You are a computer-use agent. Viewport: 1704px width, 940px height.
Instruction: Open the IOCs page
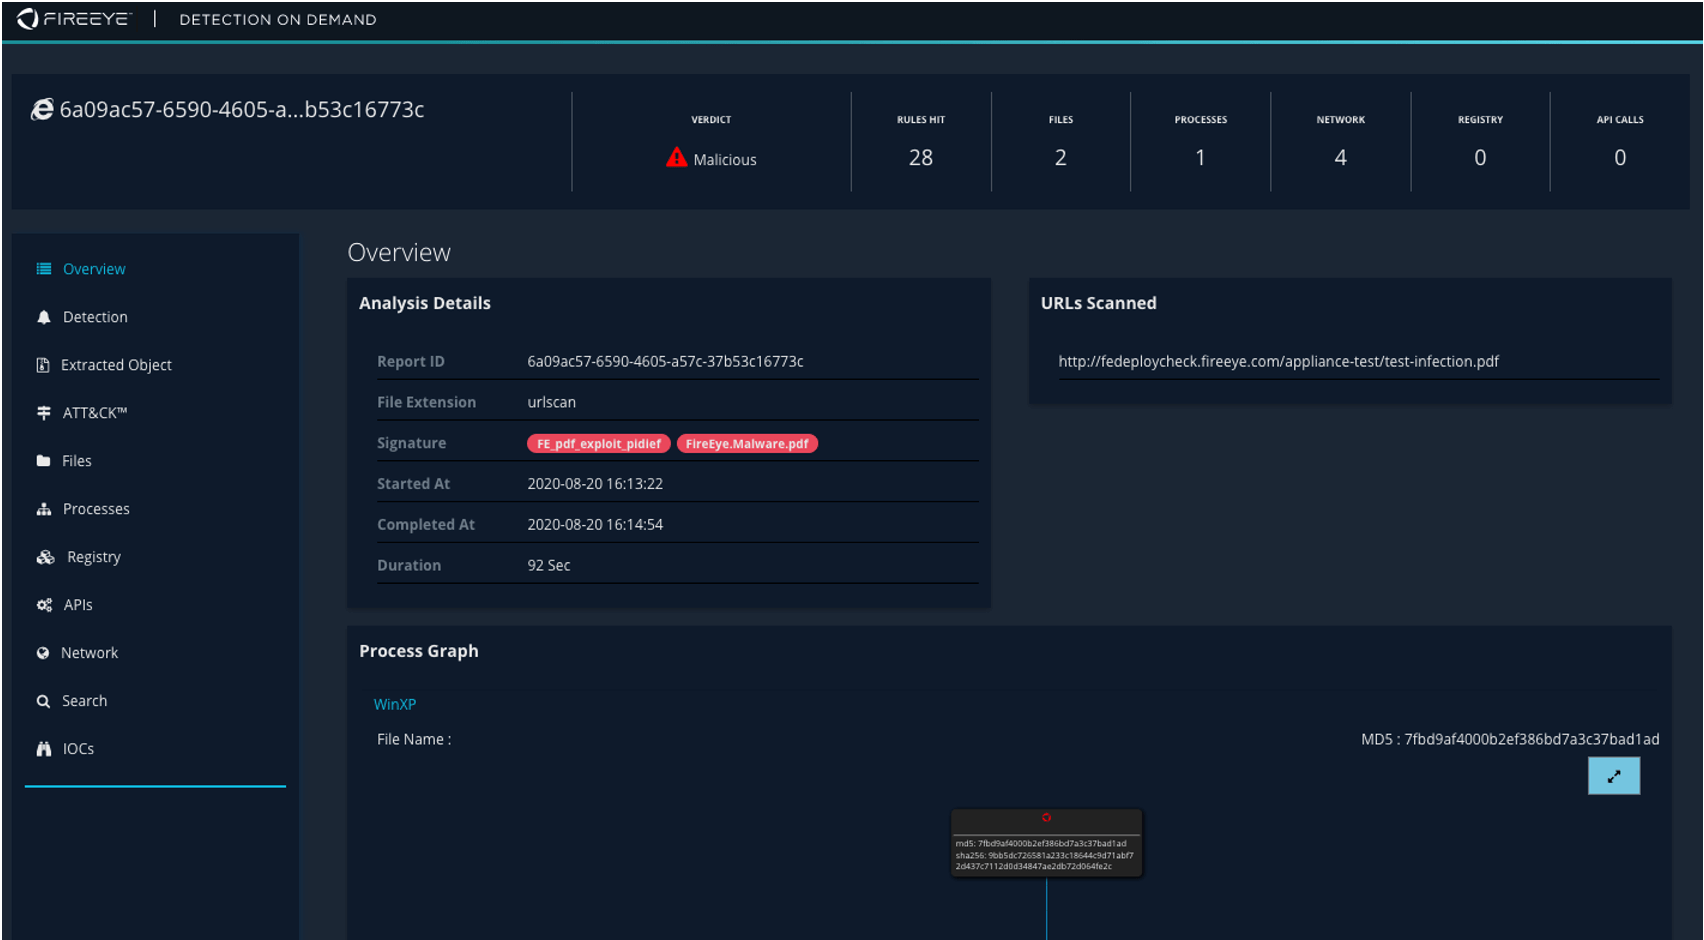(78, 749)
